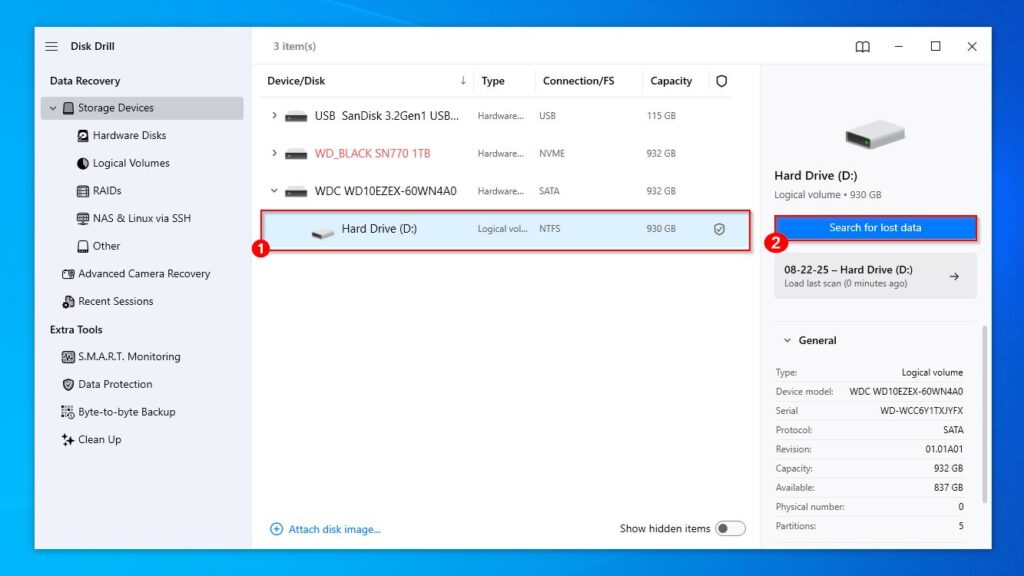Collapse the WDC WD10EZEX-60WN4A0 entry
The image size is (1024, 576).
275,191
